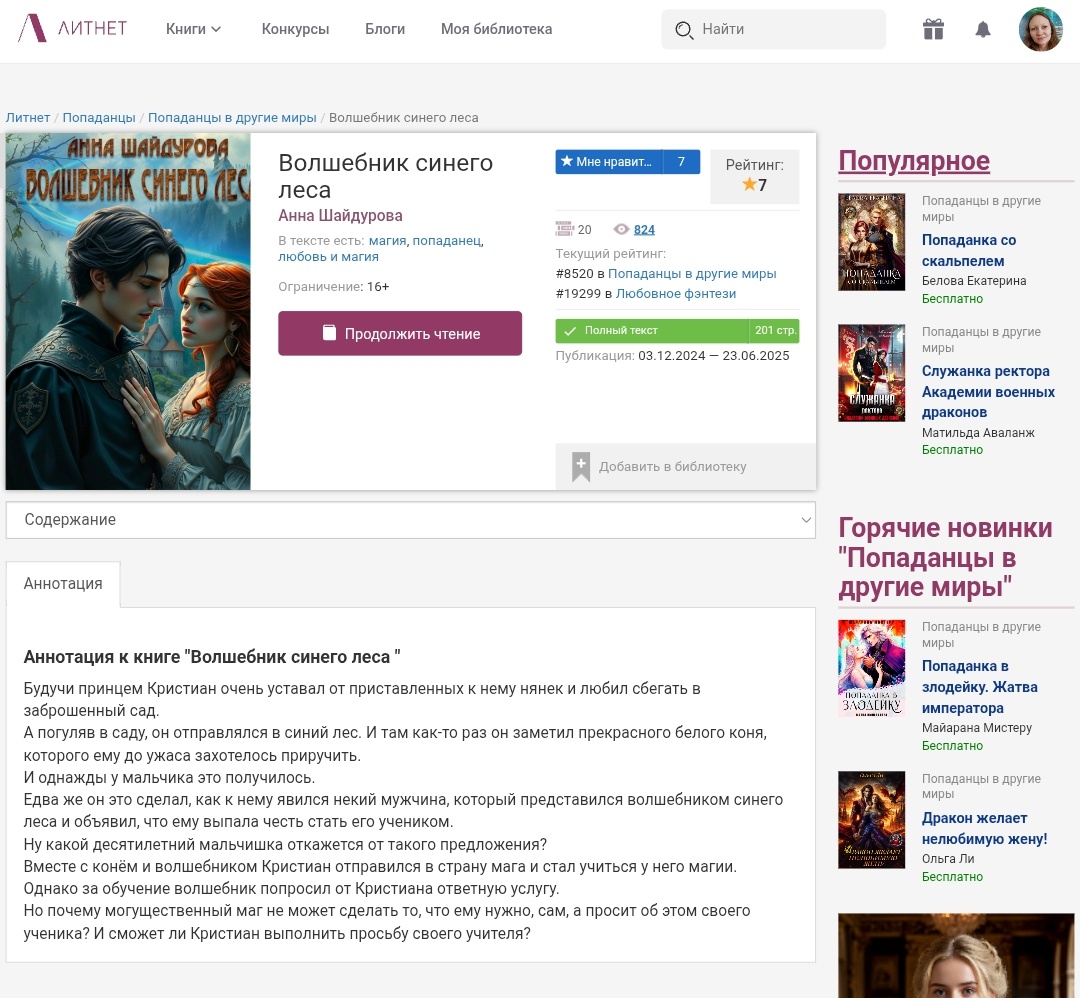Open ranking category Попаданцы в другие миры

tap(692, 273)
